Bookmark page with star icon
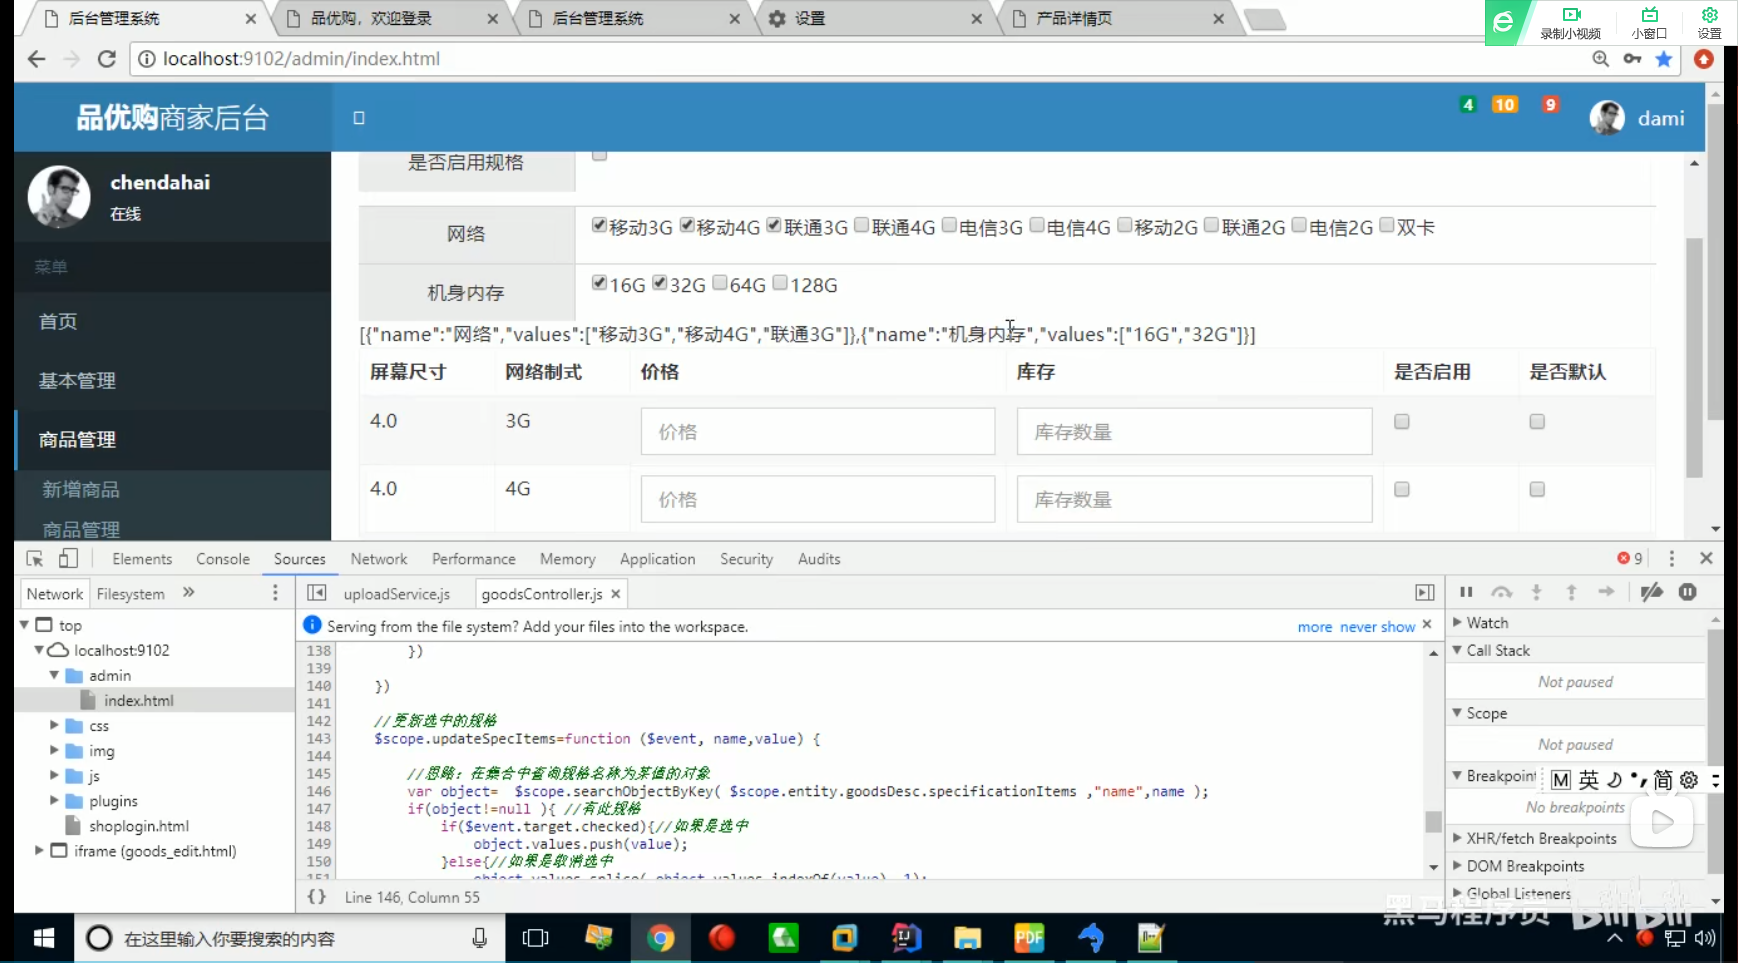The height and width of the screenshot is (963, 1738). [1664, 59]
